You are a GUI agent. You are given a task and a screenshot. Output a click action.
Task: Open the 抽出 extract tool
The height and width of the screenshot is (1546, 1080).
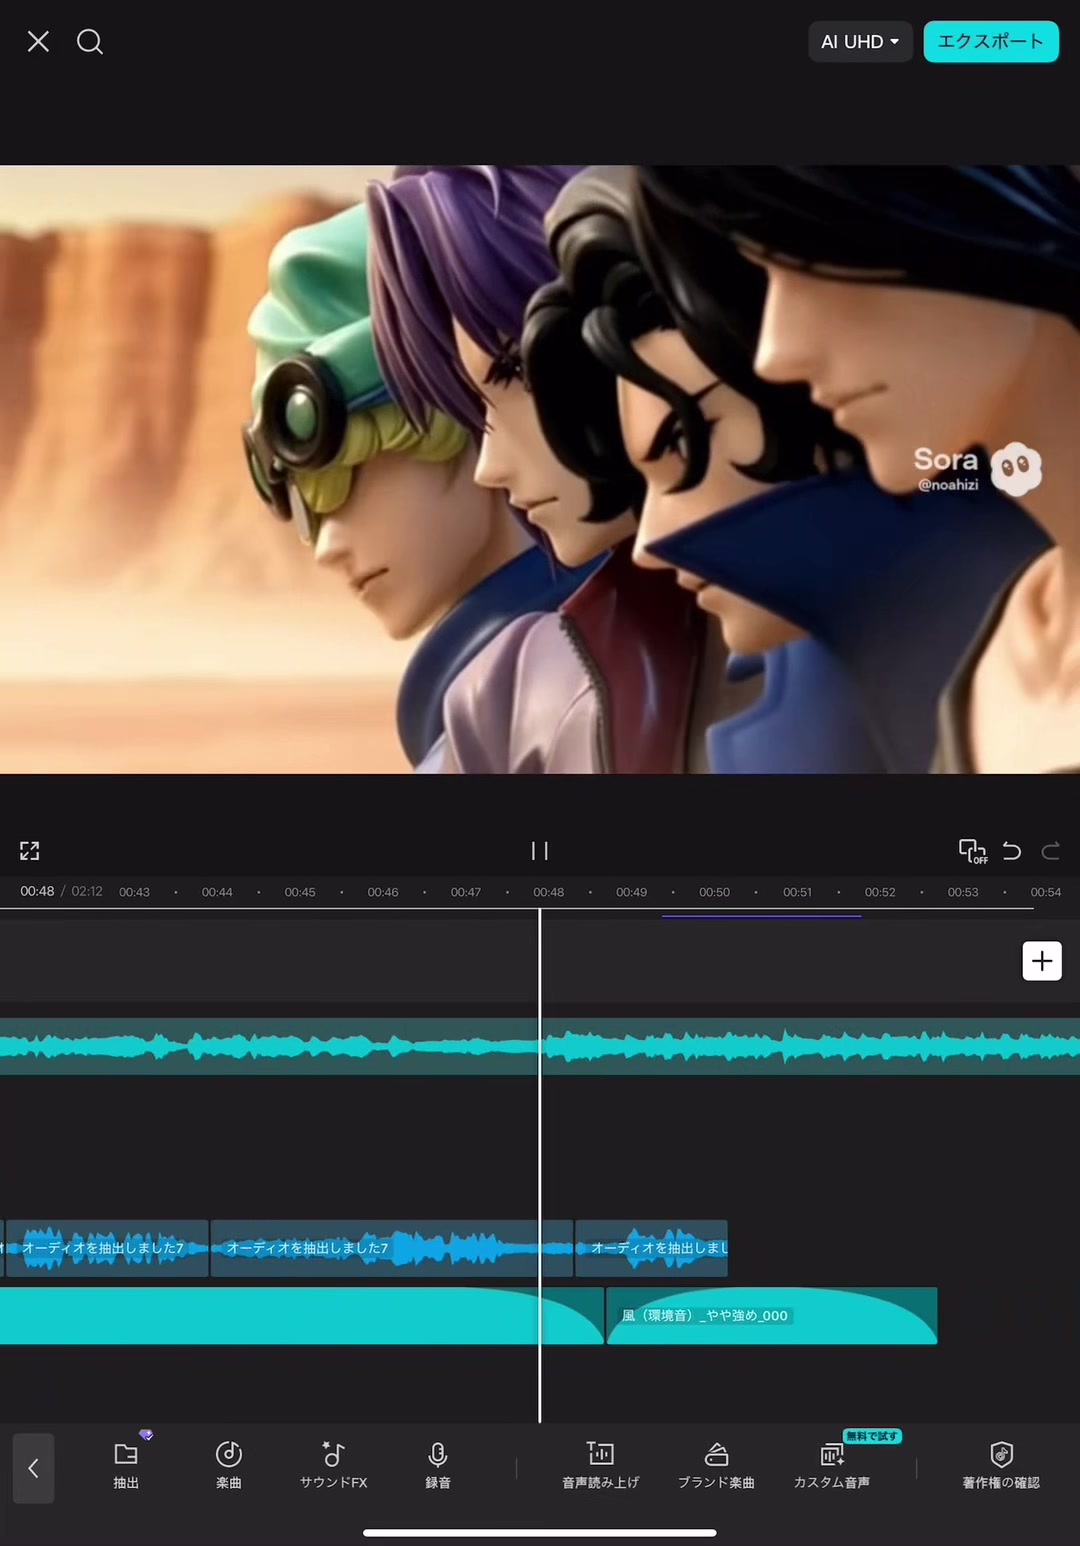point(126,1465)
